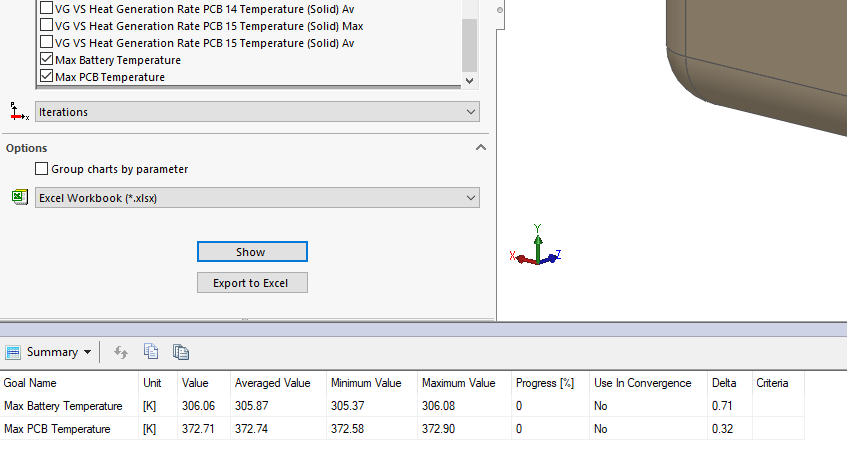Image resolution: width=847 pixels, height=464 pixels.
Task: Click the Excel workbook icon
Action: (x=19, y=198)
